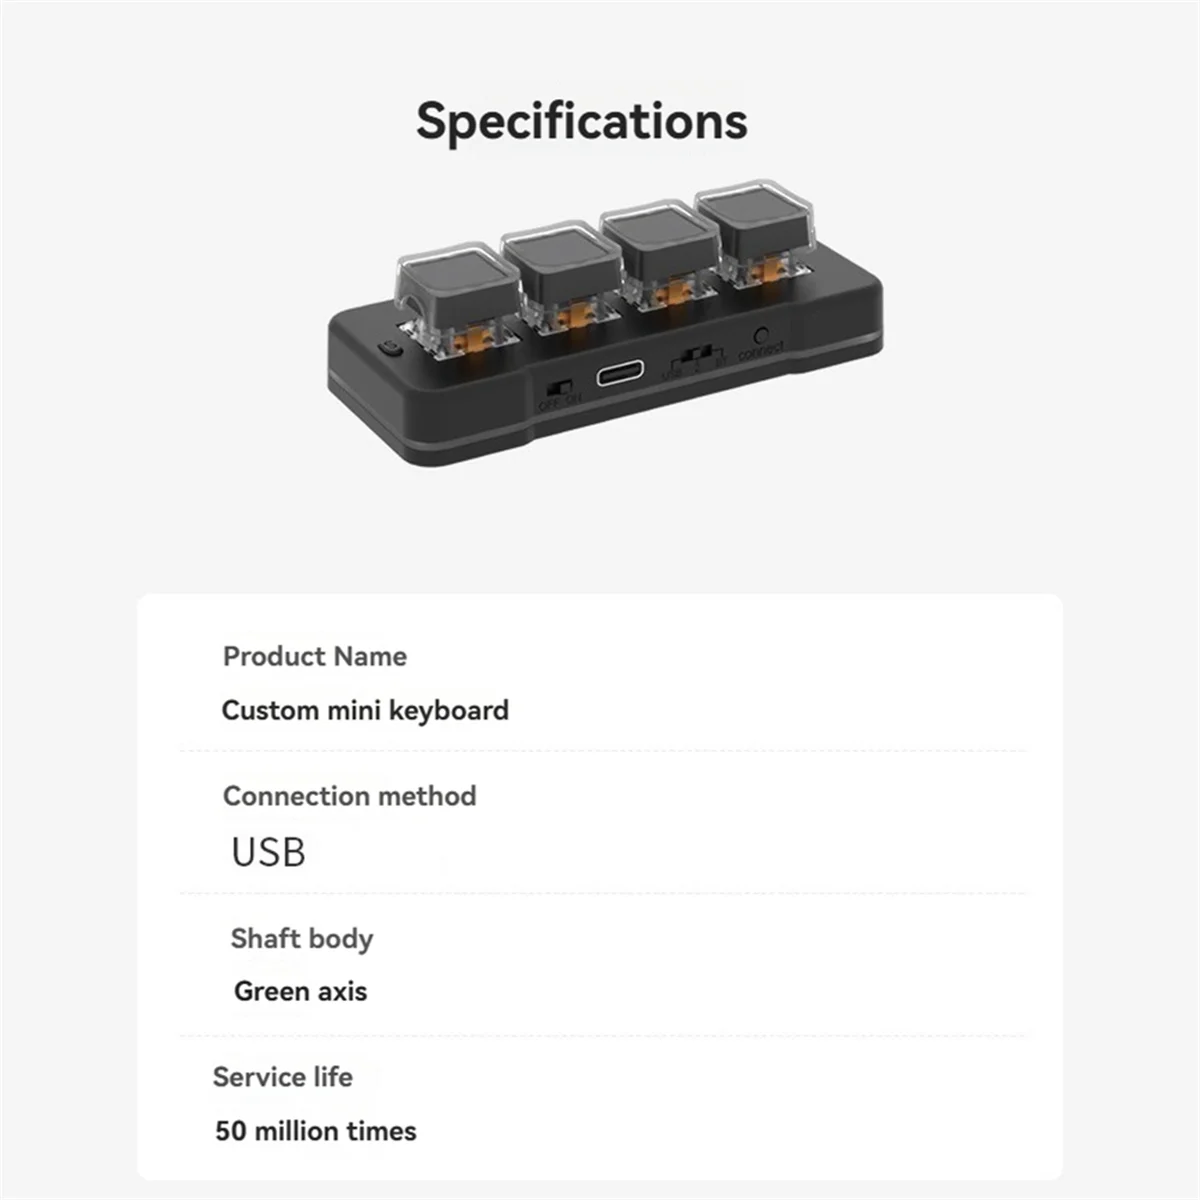This screenshot has height=1200, width=1200.
Task: Click the Custom mini keyboard text
Action: pos(365,710)
